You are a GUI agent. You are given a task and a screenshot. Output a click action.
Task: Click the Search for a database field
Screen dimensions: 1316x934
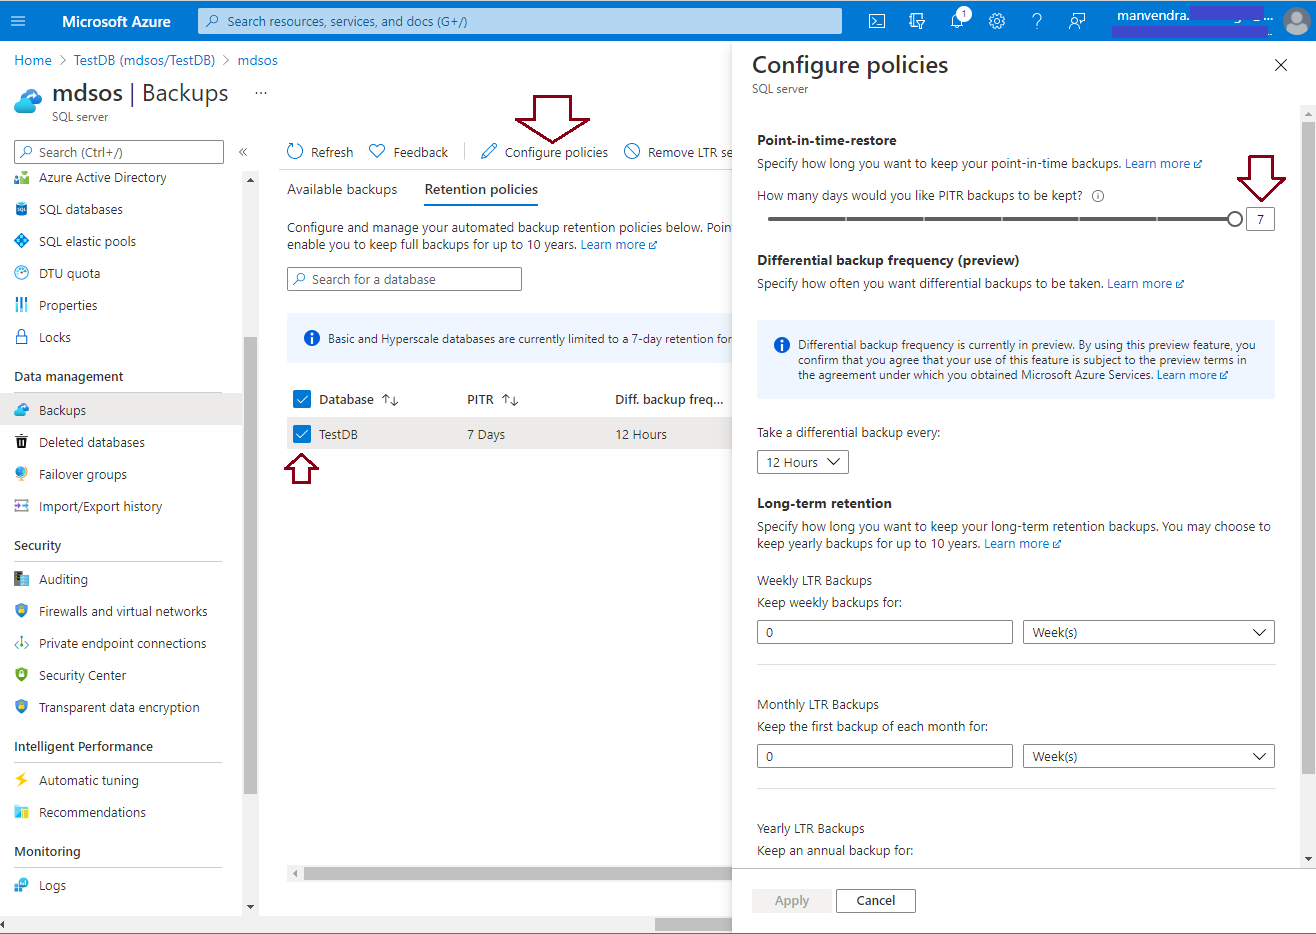[x=404, y=279]
